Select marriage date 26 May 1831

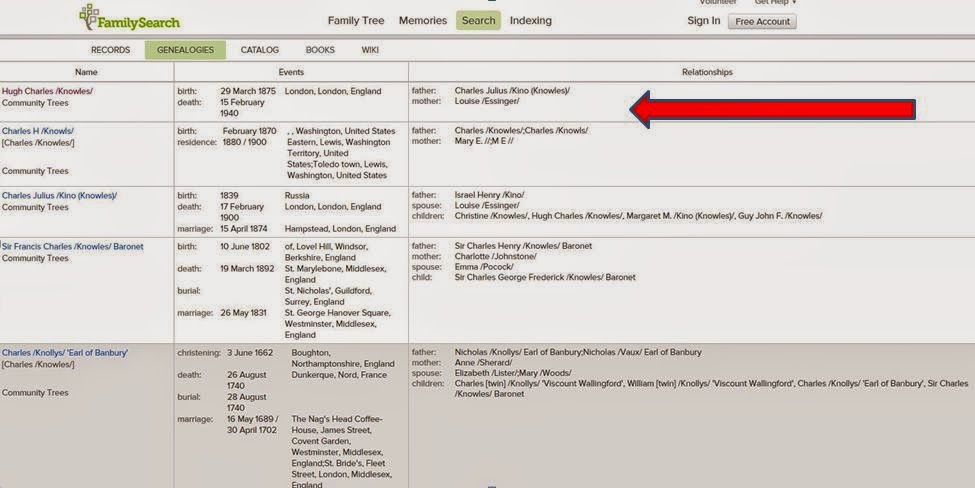coord(243,313)
